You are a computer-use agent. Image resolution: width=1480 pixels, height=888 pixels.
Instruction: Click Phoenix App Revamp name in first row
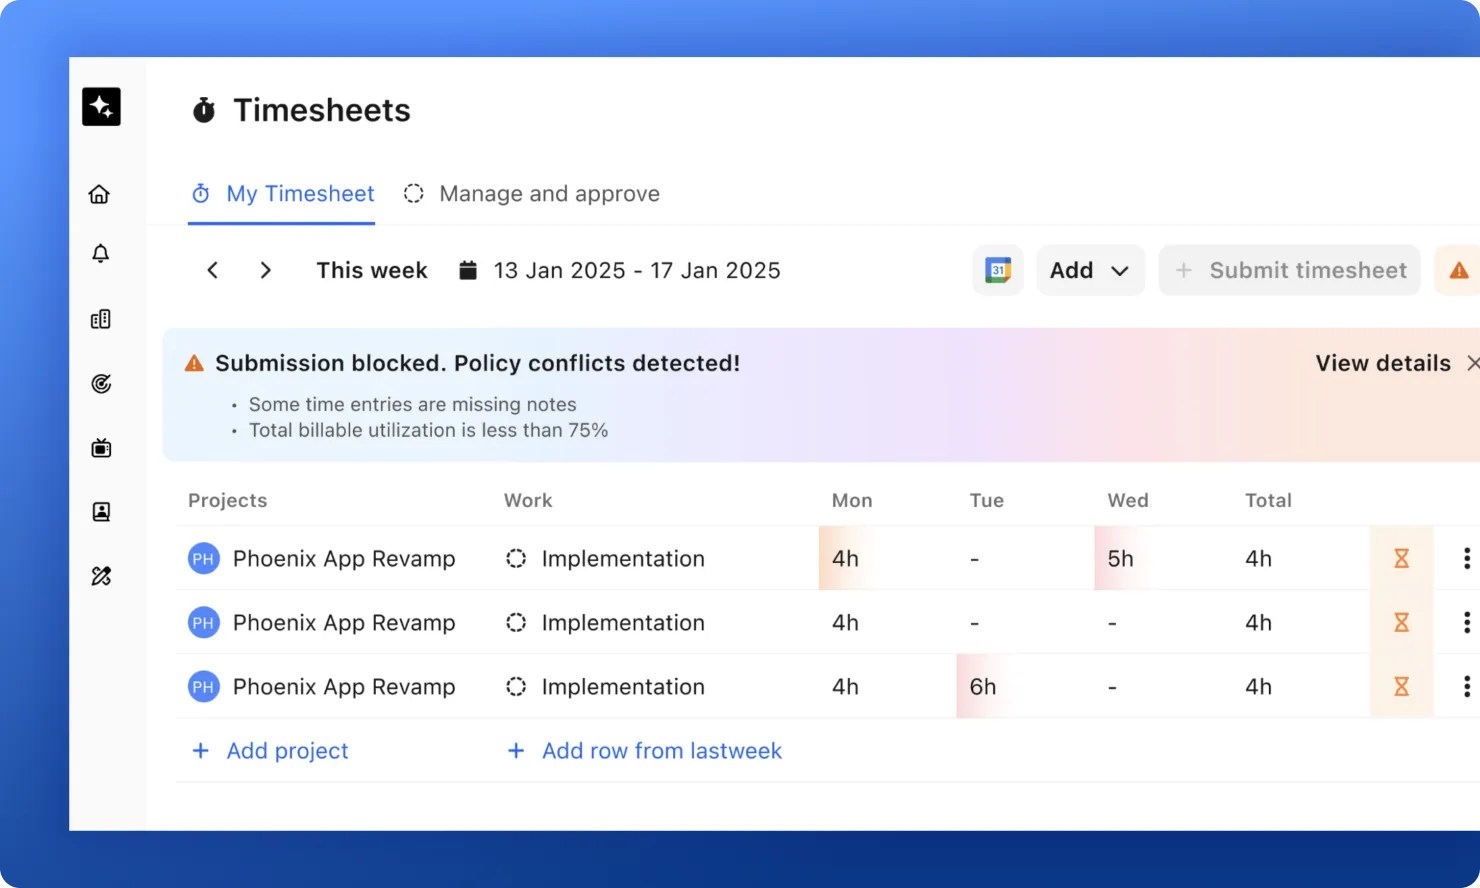tap(344, 558)
